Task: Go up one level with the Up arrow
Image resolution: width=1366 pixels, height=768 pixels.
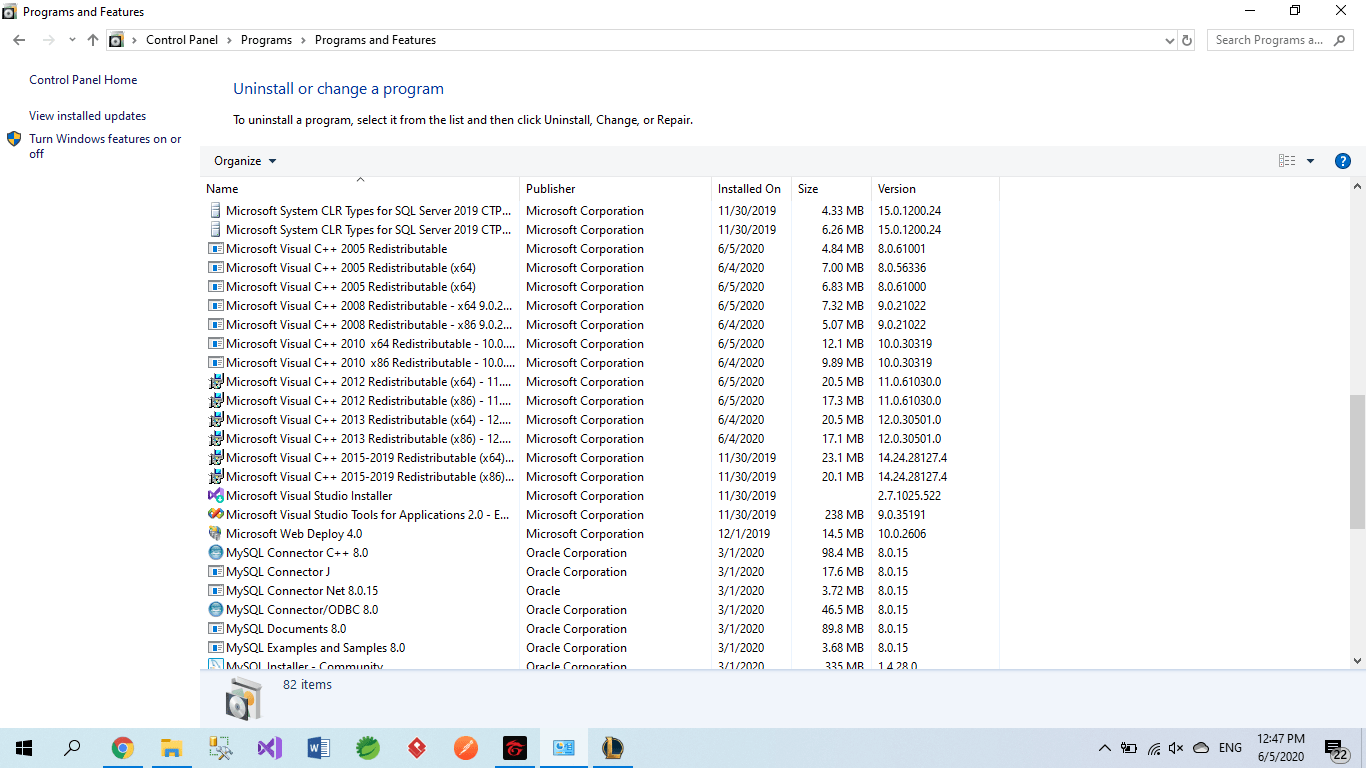Action: coord(93,40)
